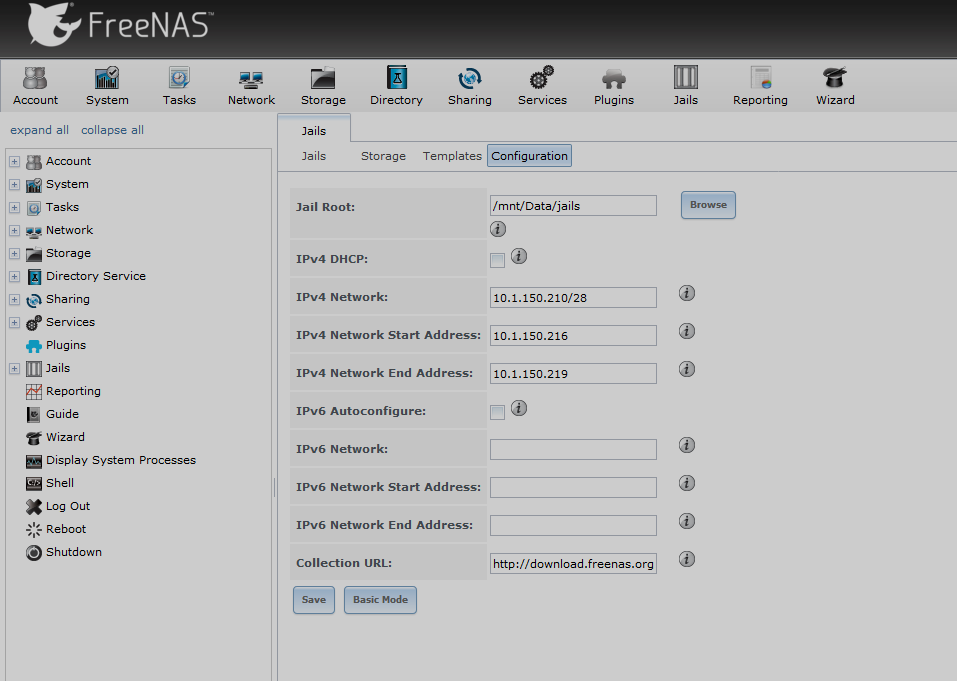Focus the Collection URL input field
This screenshot has width=957, height=681.
coord(573,564)
